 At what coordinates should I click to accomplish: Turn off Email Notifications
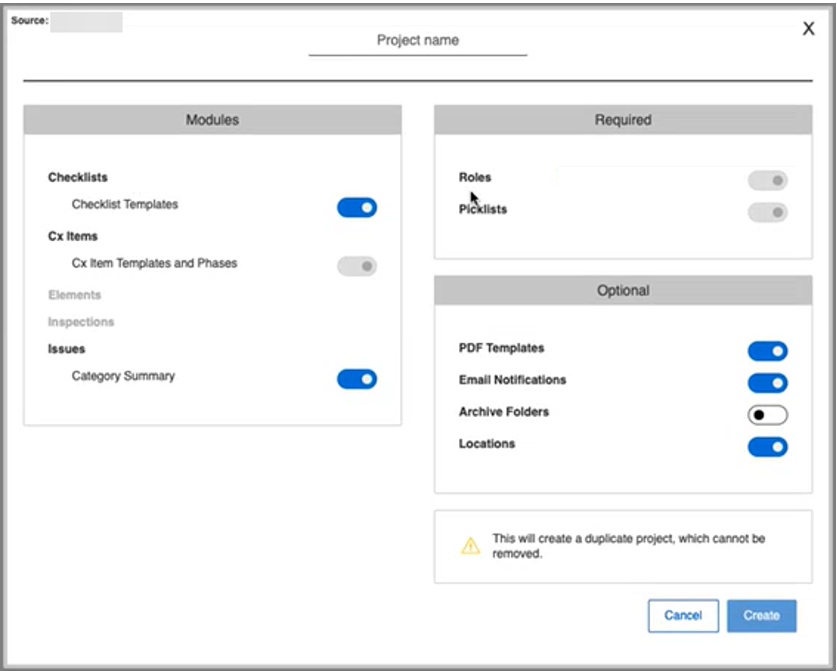point(768,383)
